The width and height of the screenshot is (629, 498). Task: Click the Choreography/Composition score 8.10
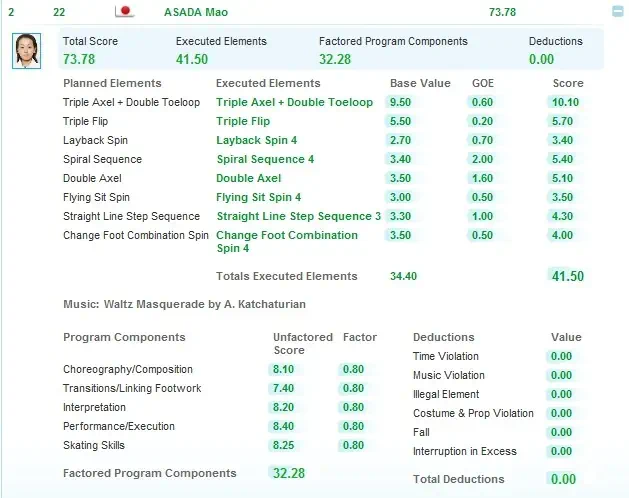(x=282, y=369)
